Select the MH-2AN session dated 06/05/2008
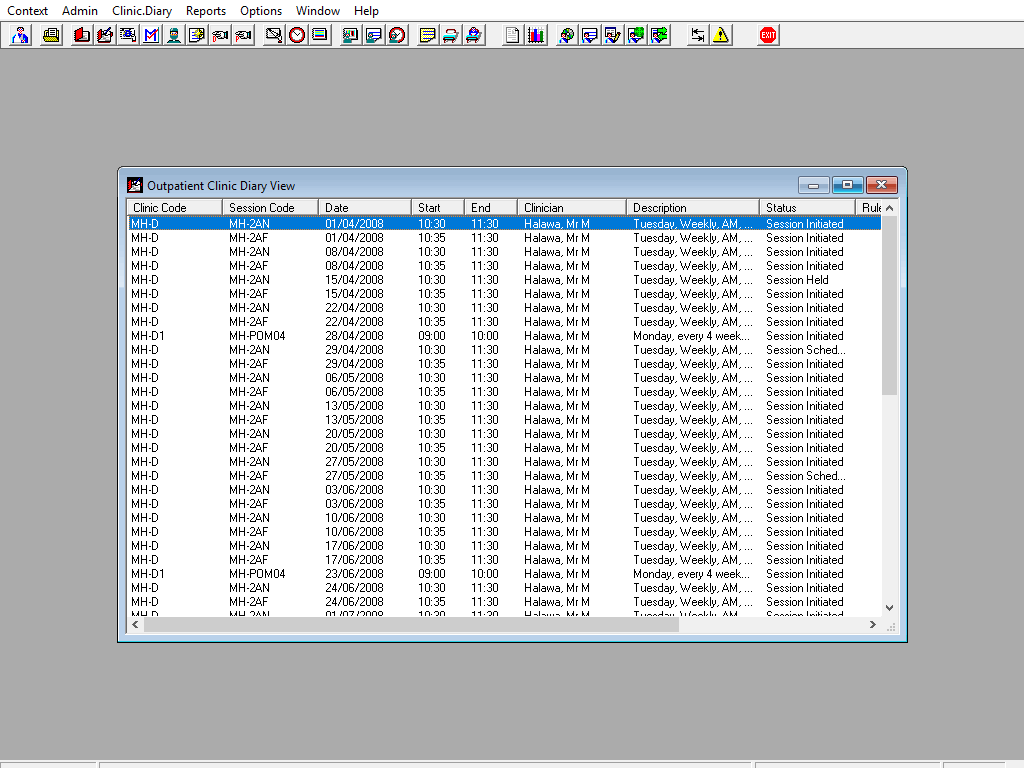 (504, 378)
